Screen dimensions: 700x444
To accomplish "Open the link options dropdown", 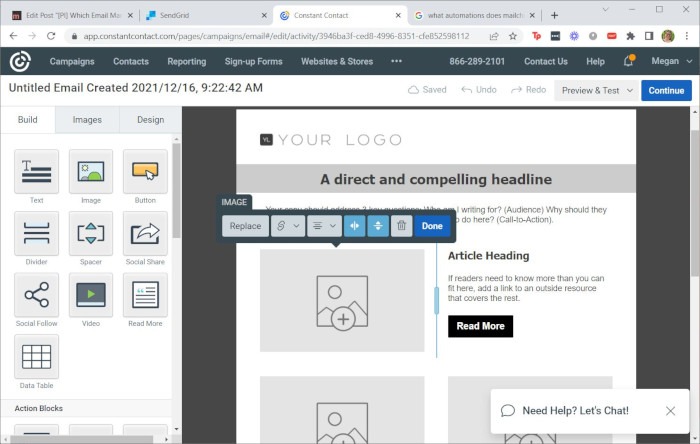I will [x=288, y=226].
